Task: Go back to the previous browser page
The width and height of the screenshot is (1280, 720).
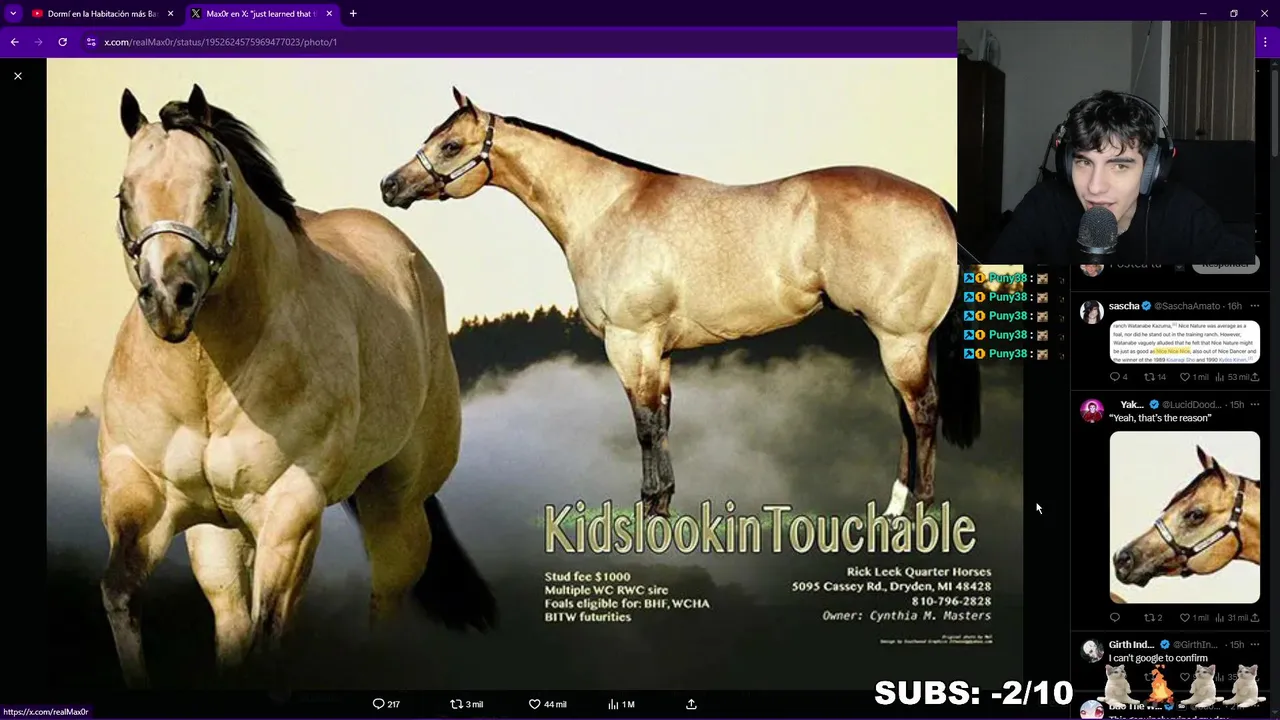Action: [14, 42]
